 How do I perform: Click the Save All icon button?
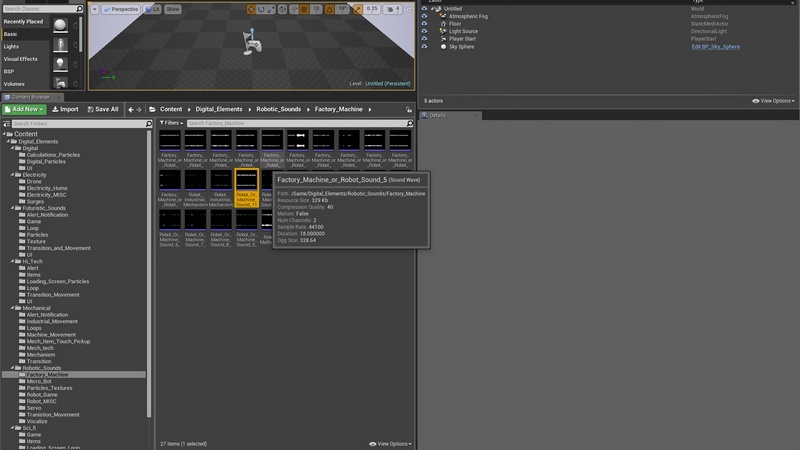tap(103, 109)
